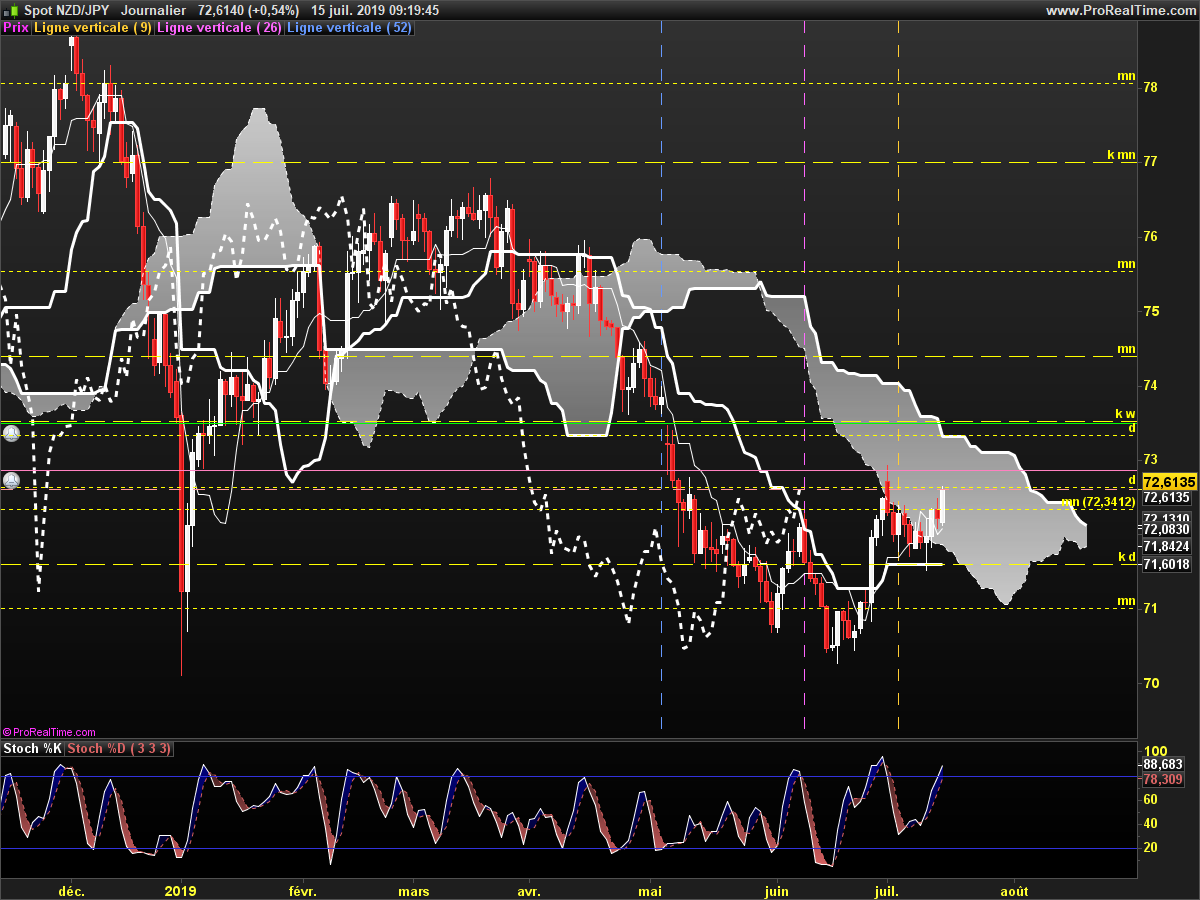Click the 'k mn' level label near 77
The height and width of the screenshot is (900, 1200).
tap(1121, 155)
